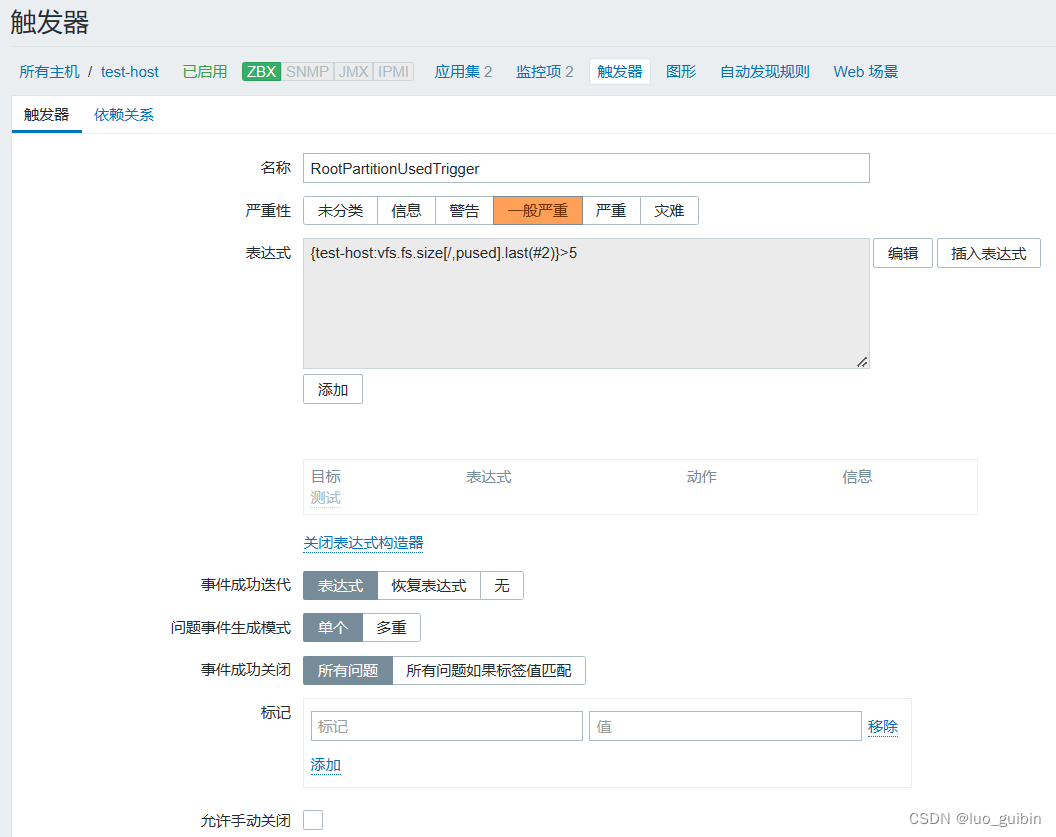This screenshot has height=837, width=1056.
Task: Open the Web 场景 tab
Action: click(x=865, y=72)
